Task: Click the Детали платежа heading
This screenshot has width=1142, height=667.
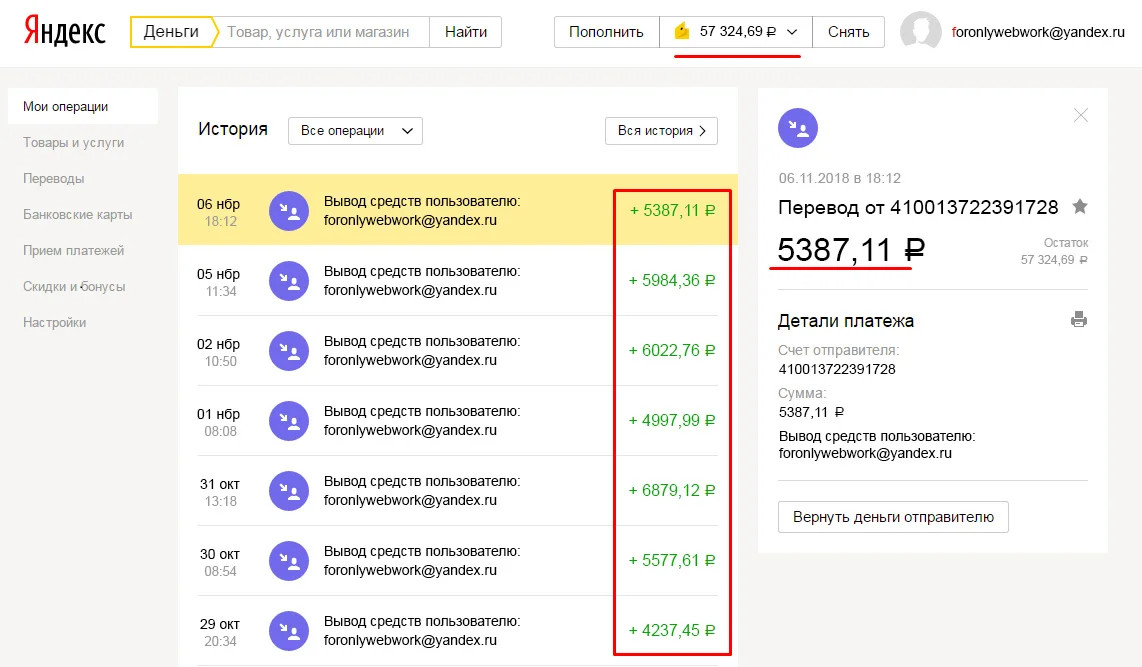Action: point(846,320)
